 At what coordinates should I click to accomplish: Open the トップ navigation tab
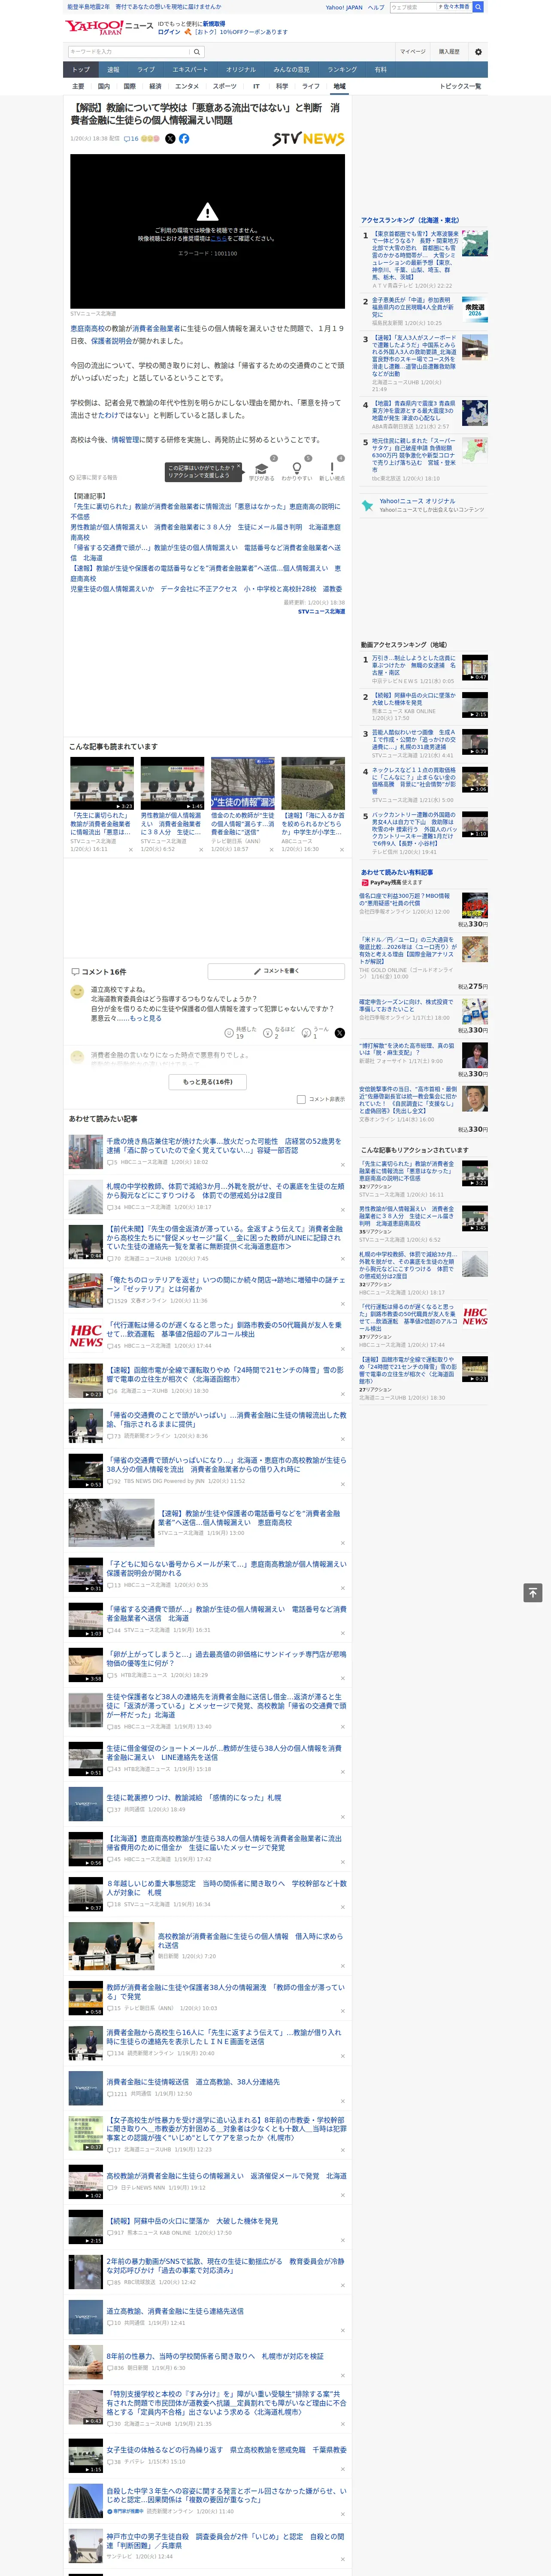coord(81,69)
